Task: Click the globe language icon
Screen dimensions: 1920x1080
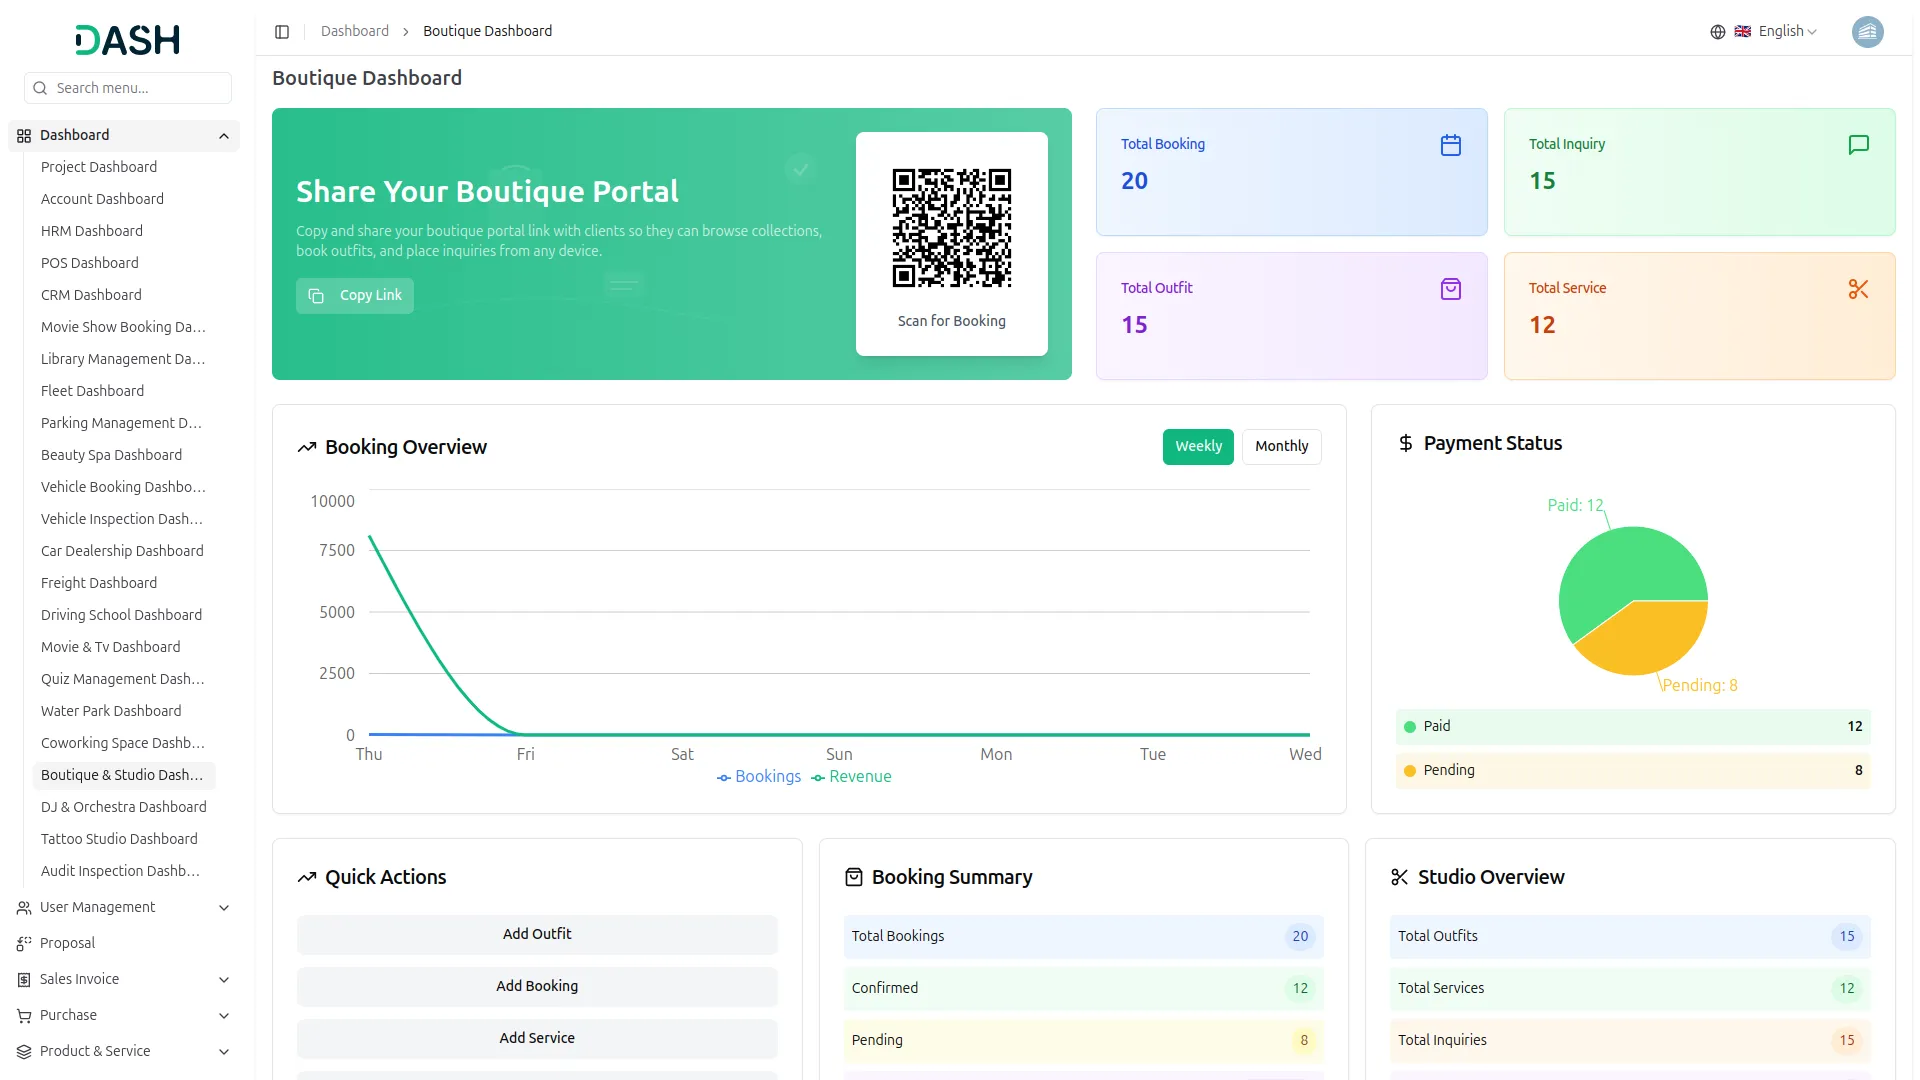Action: (x=1718, y=32)
